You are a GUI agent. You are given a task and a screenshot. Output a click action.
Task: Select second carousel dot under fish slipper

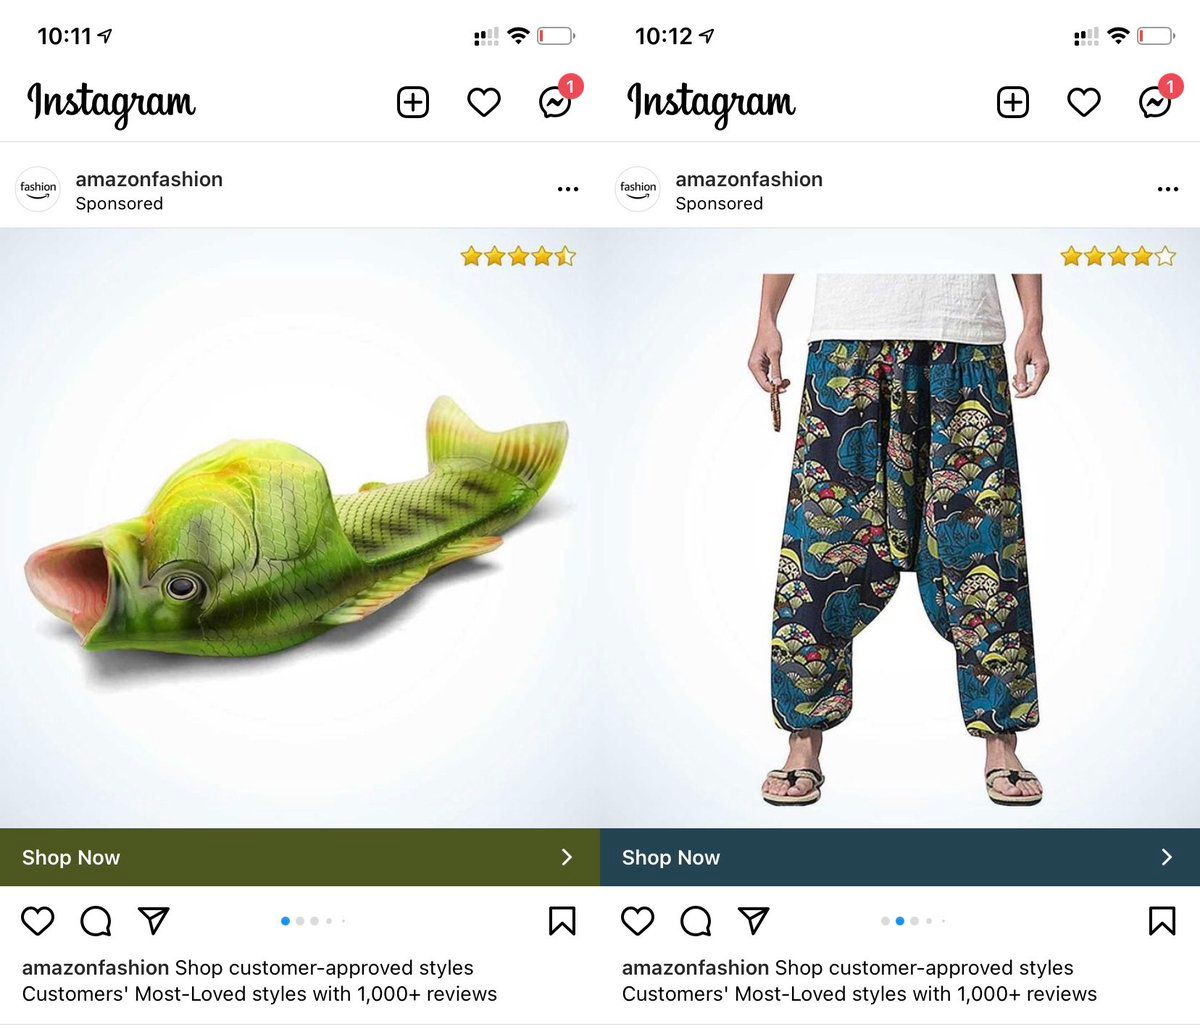pos(300,921)
